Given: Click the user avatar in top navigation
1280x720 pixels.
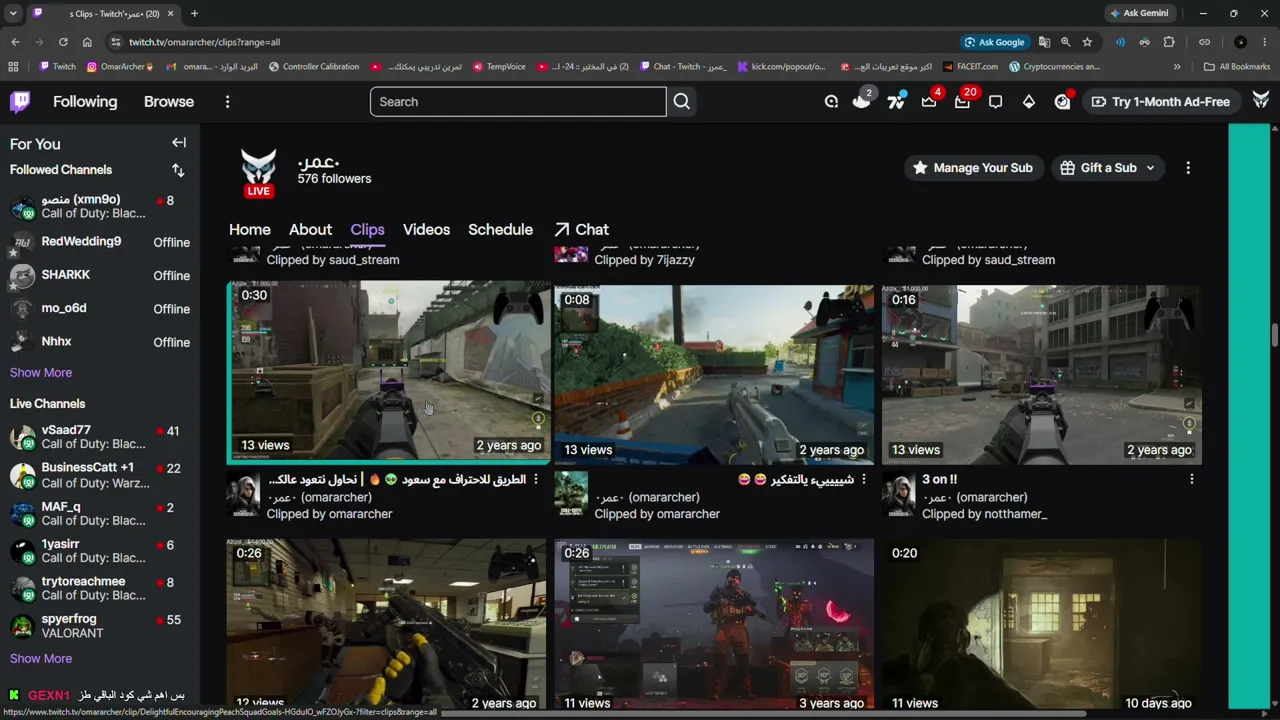Looking at the screenshot, I should [x=1260, y=101].
